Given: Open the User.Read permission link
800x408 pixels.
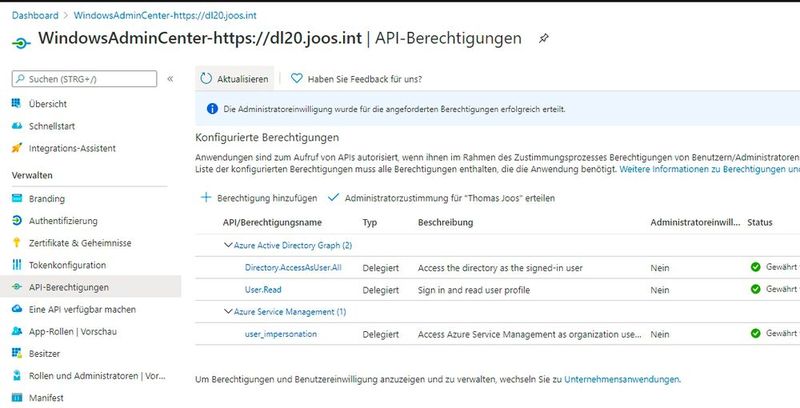Looking at the screenshot, I should point(263,290).
